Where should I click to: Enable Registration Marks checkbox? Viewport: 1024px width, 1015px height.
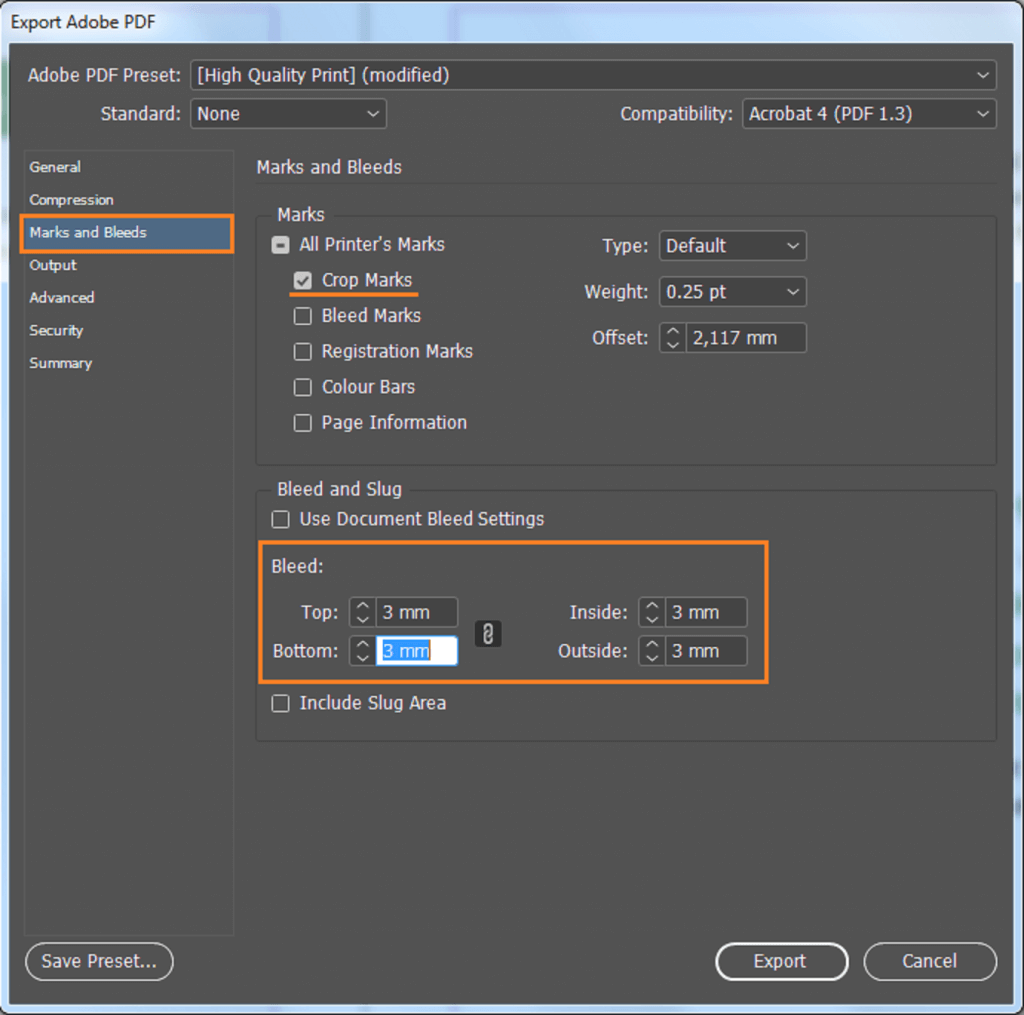coord(302,351)
